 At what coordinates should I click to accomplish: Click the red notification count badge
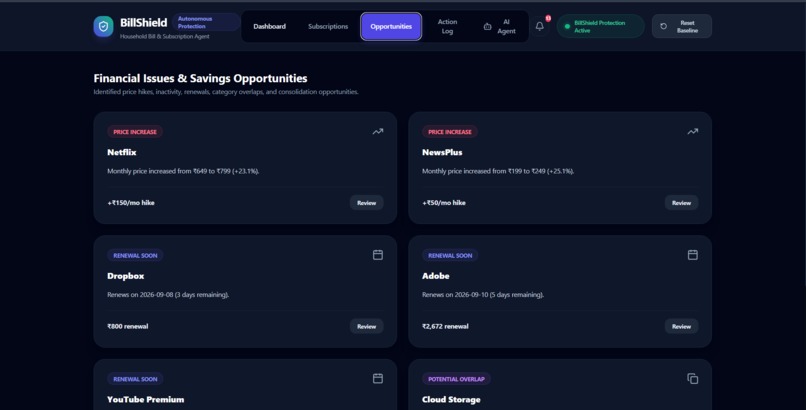(548, 18)
